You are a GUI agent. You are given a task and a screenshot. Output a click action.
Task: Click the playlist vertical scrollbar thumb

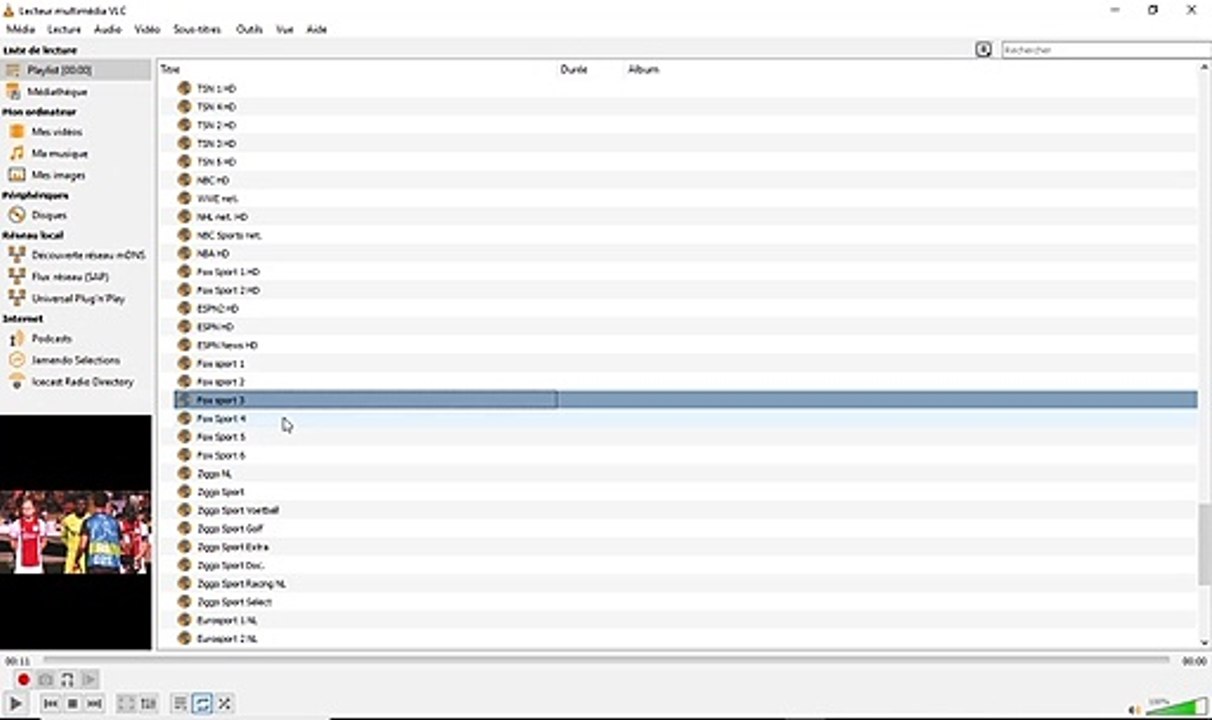[x=1204, y=545]
